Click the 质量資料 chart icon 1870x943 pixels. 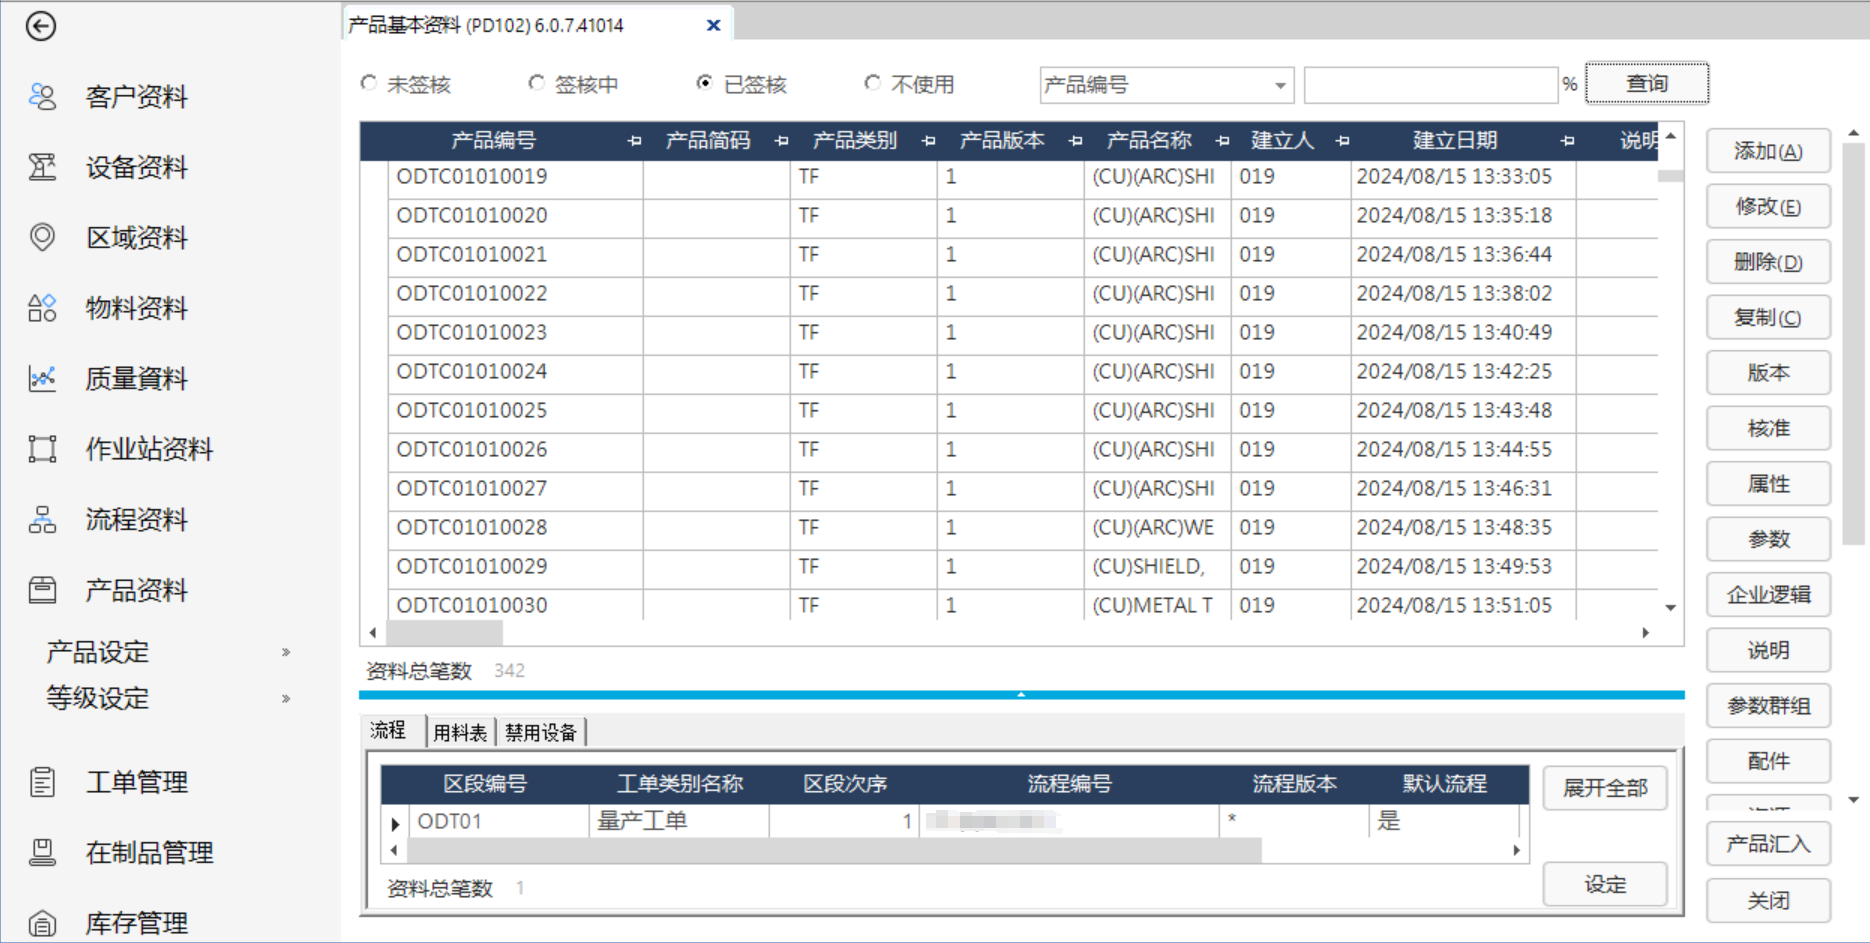(42, 378)
